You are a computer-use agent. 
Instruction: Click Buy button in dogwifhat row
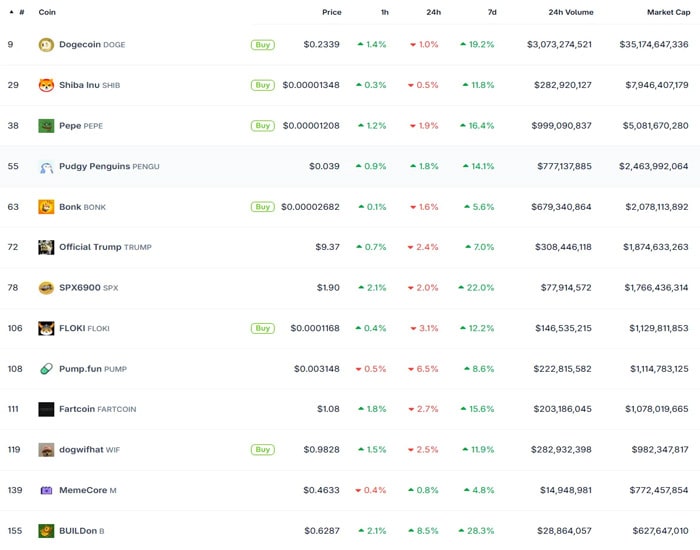click(x=263, y=450)
